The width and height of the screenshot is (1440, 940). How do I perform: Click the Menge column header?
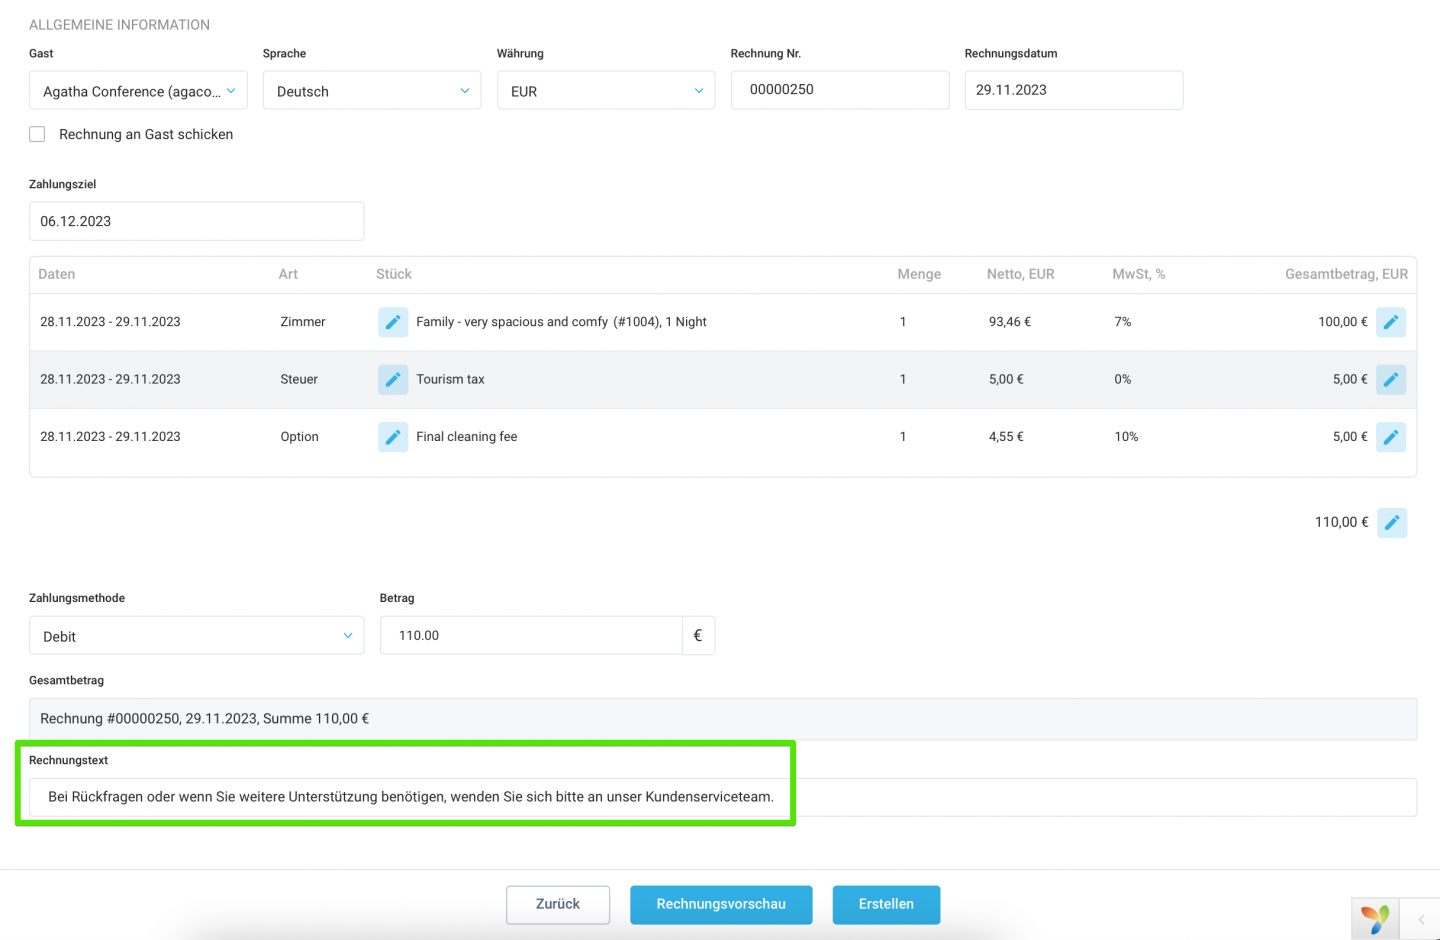pos(919,274)
